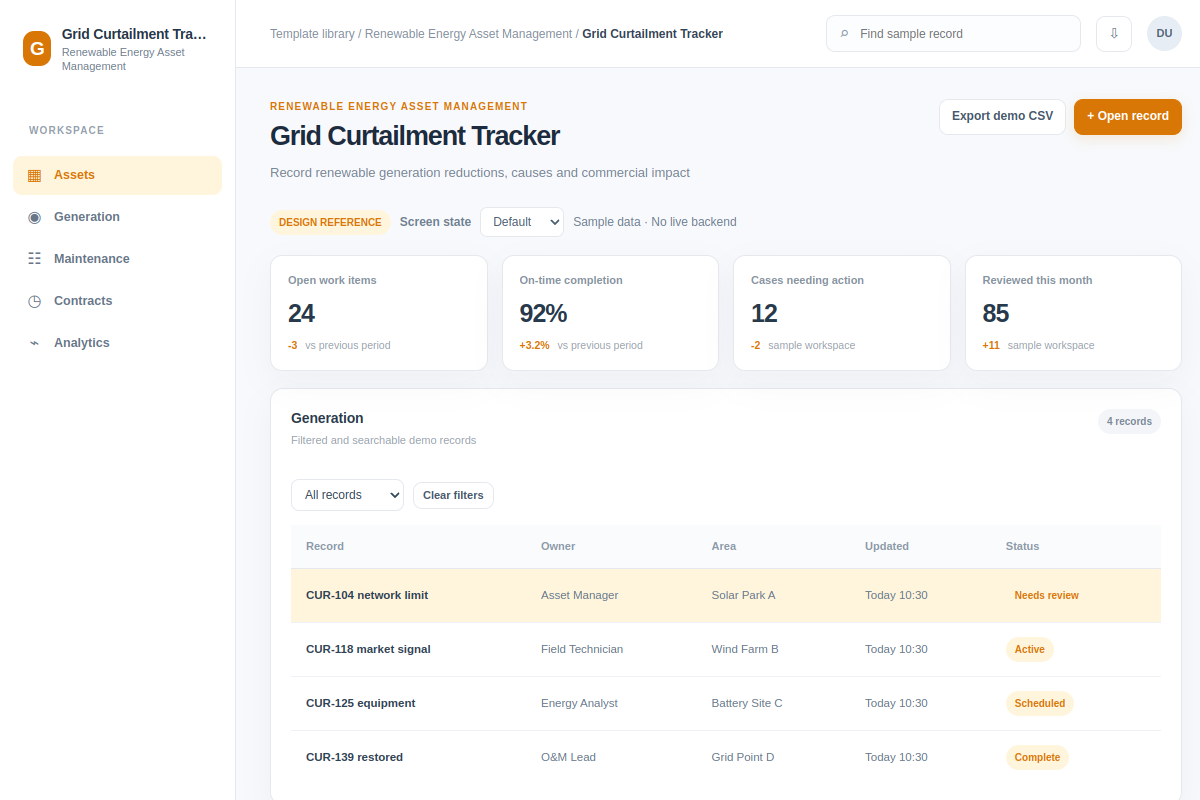1200x800 pixels.
Task: Go to the Generation menu item
Action: [x=117, y=217]
